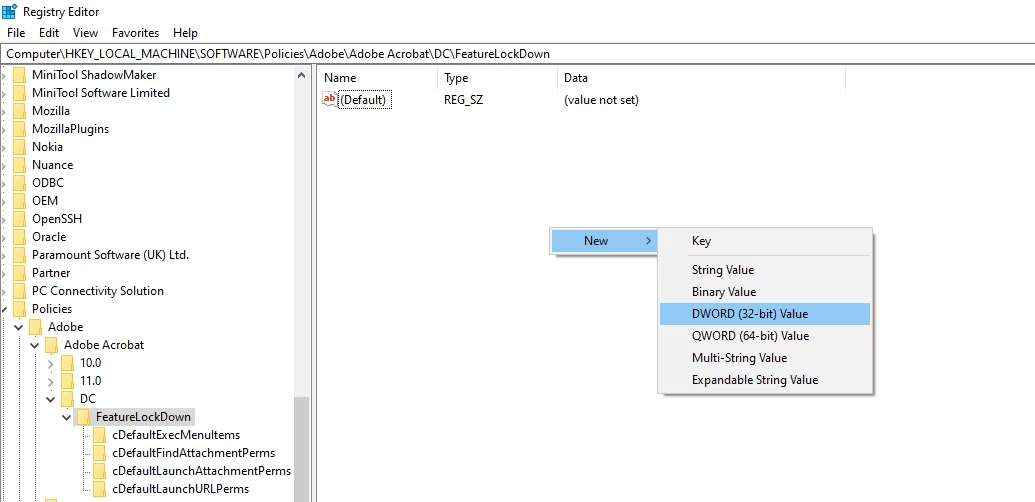1035x502 pixels.
Task: Click the cDefaultLaunchURLPerms folder icon
Action: (99, 489)
